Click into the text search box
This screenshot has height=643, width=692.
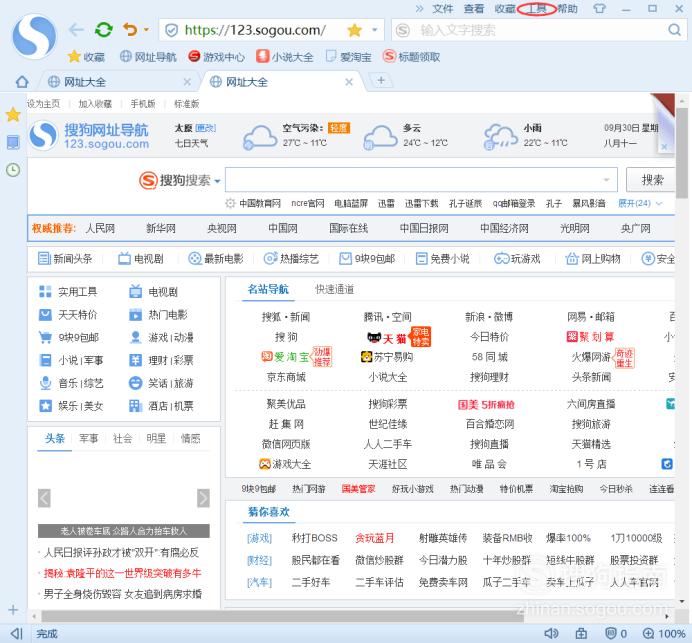pyautogui.click(x=541, y=30)
